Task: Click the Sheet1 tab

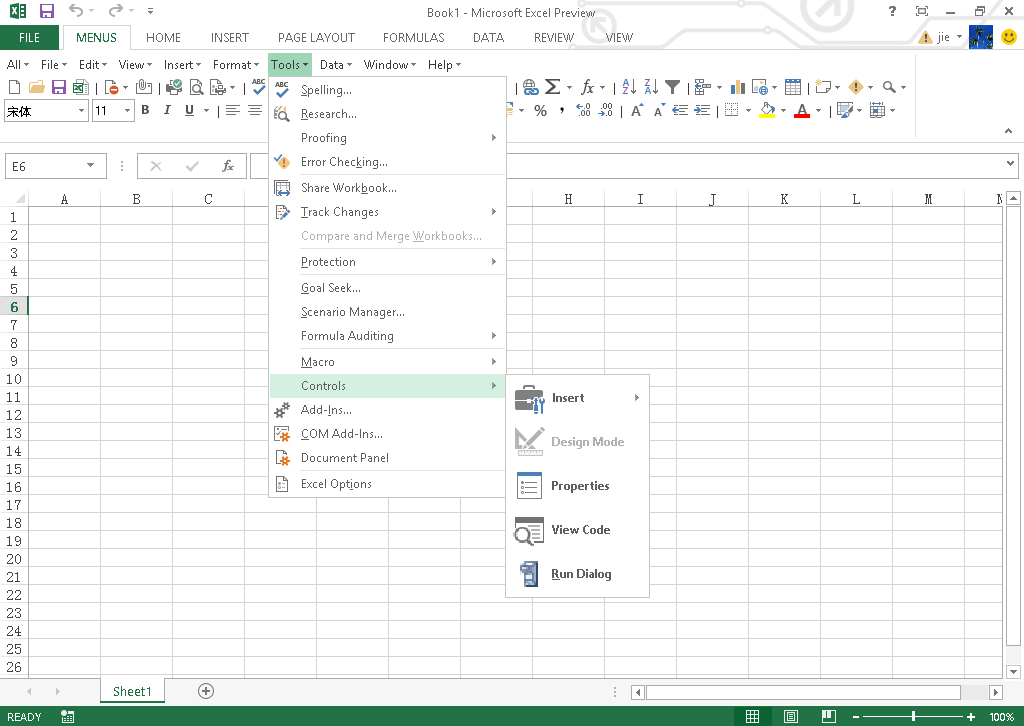Action: tap(132, 691)
